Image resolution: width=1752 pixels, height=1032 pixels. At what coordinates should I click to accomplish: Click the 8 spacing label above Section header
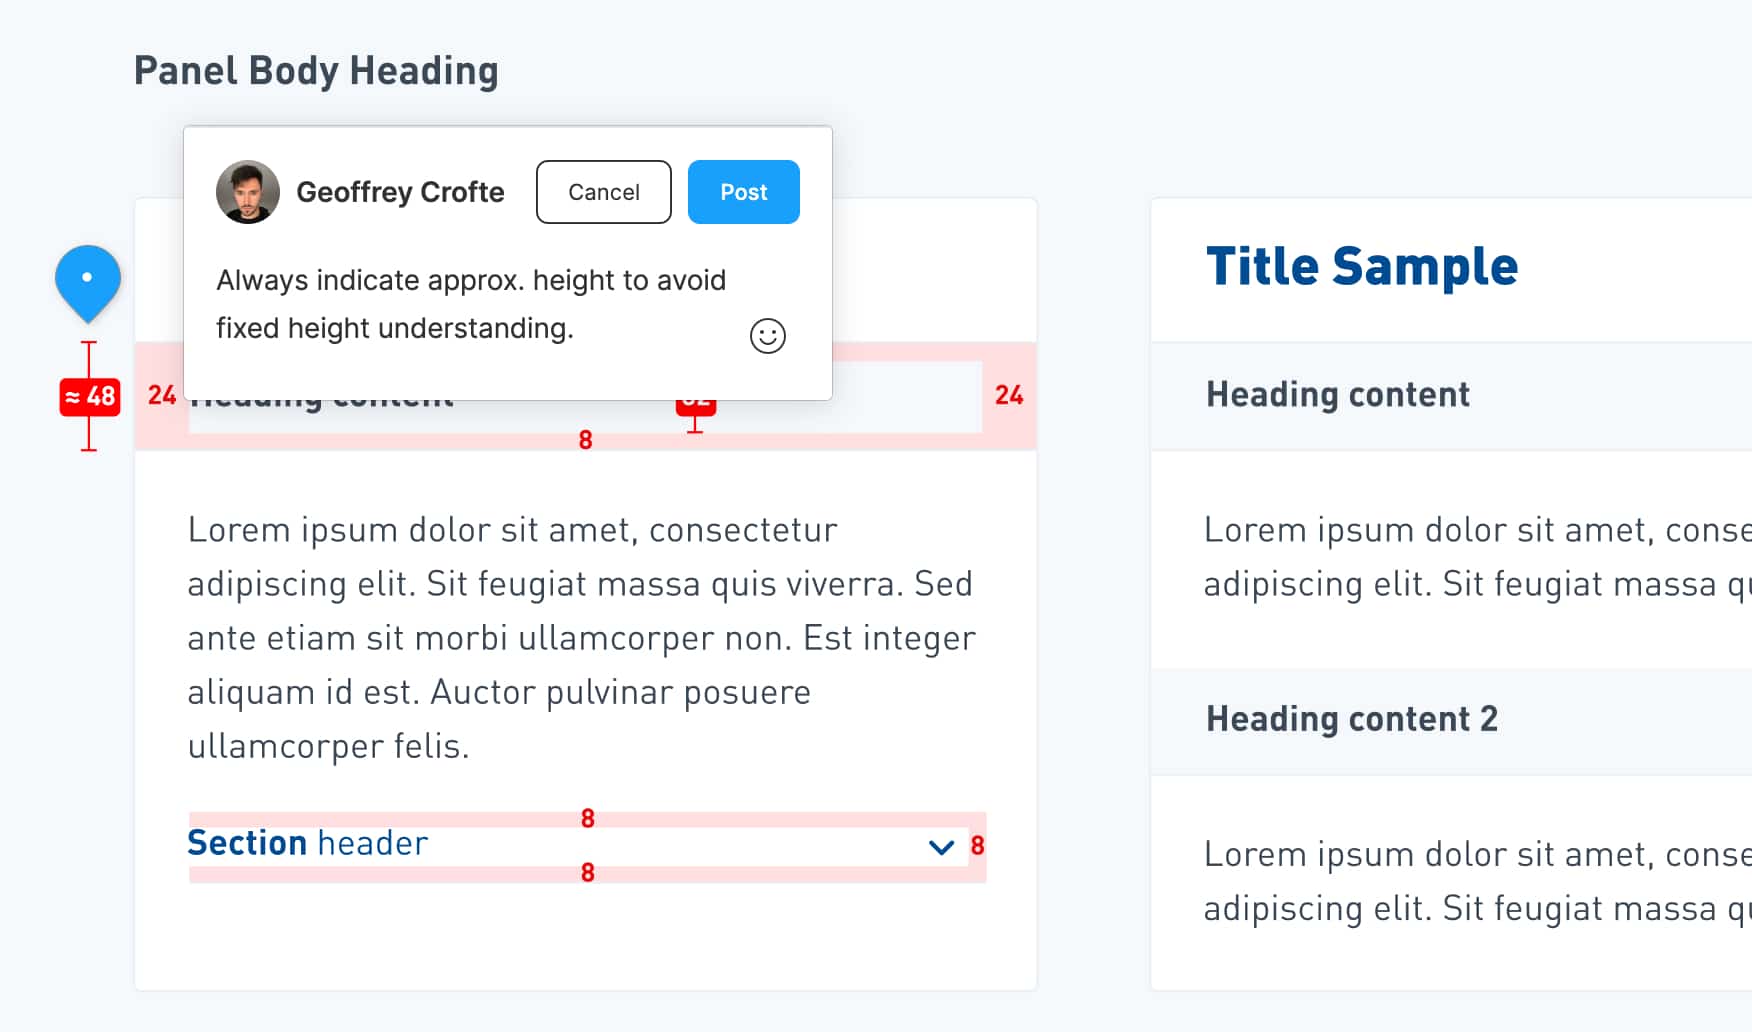(588, 819)
